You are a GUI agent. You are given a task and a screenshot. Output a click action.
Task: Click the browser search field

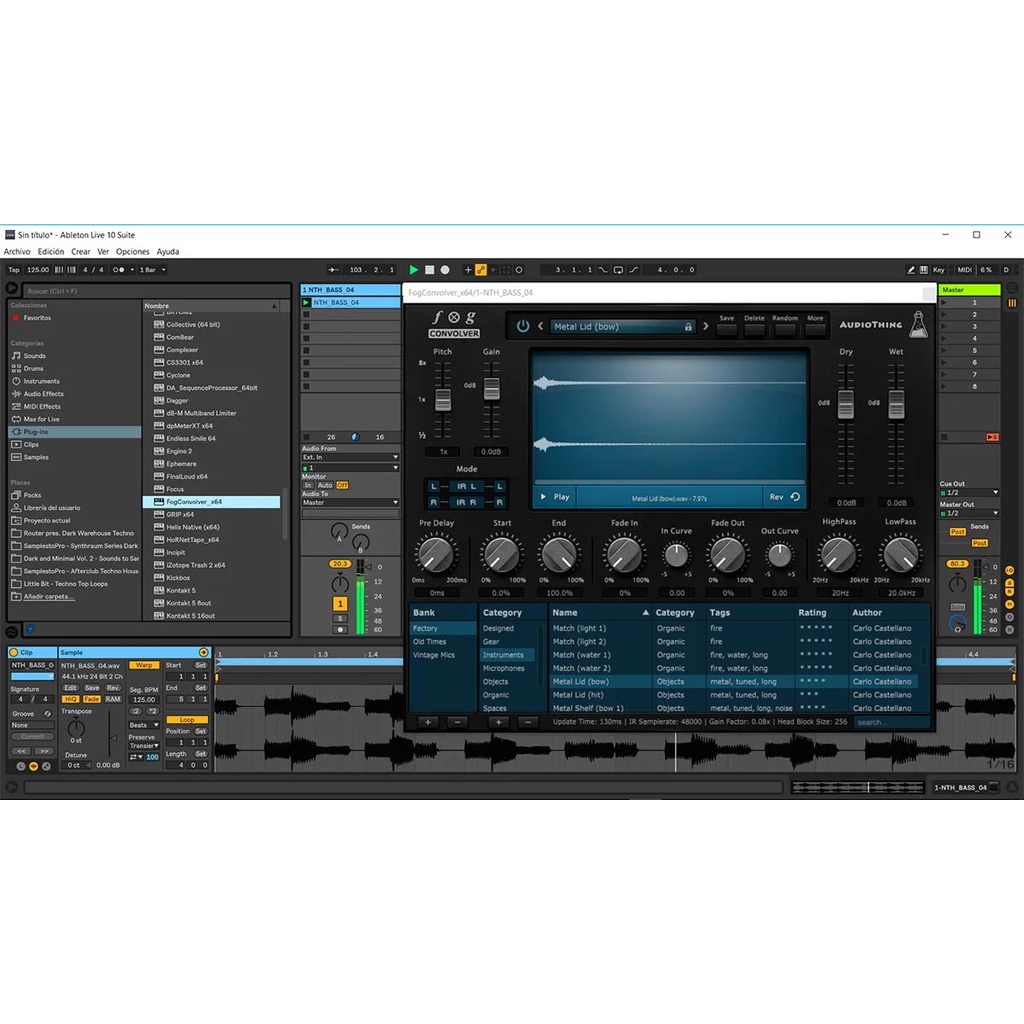(157, 291)
